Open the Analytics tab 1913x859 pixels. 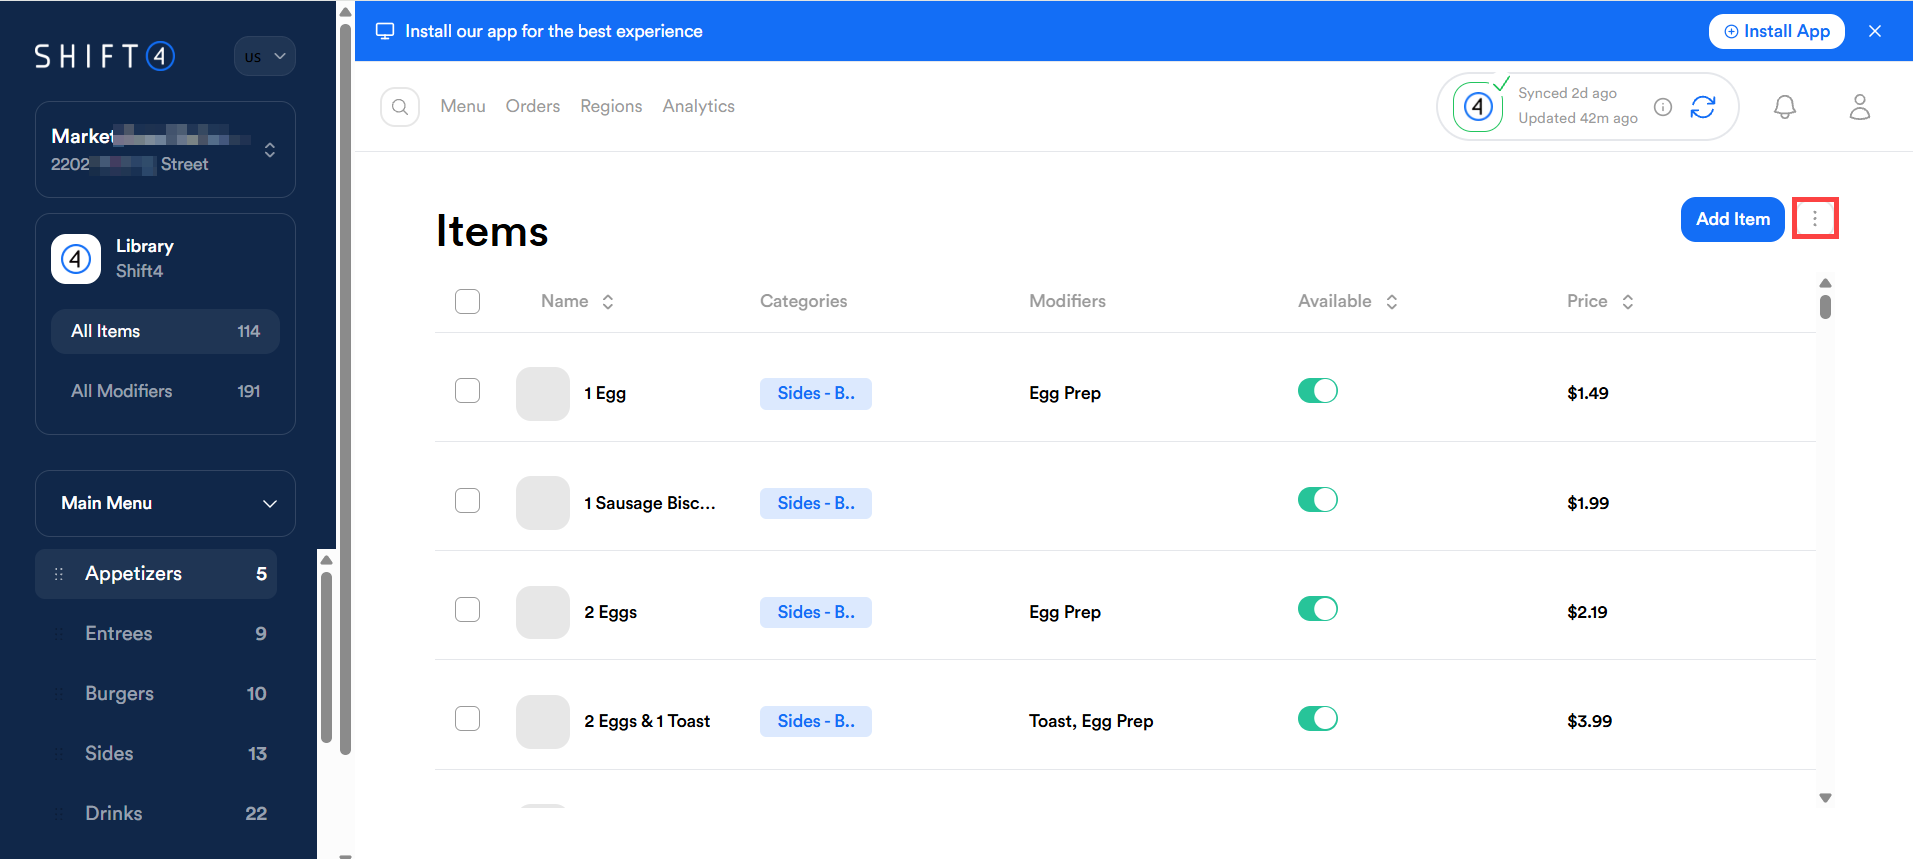point(698,106)
